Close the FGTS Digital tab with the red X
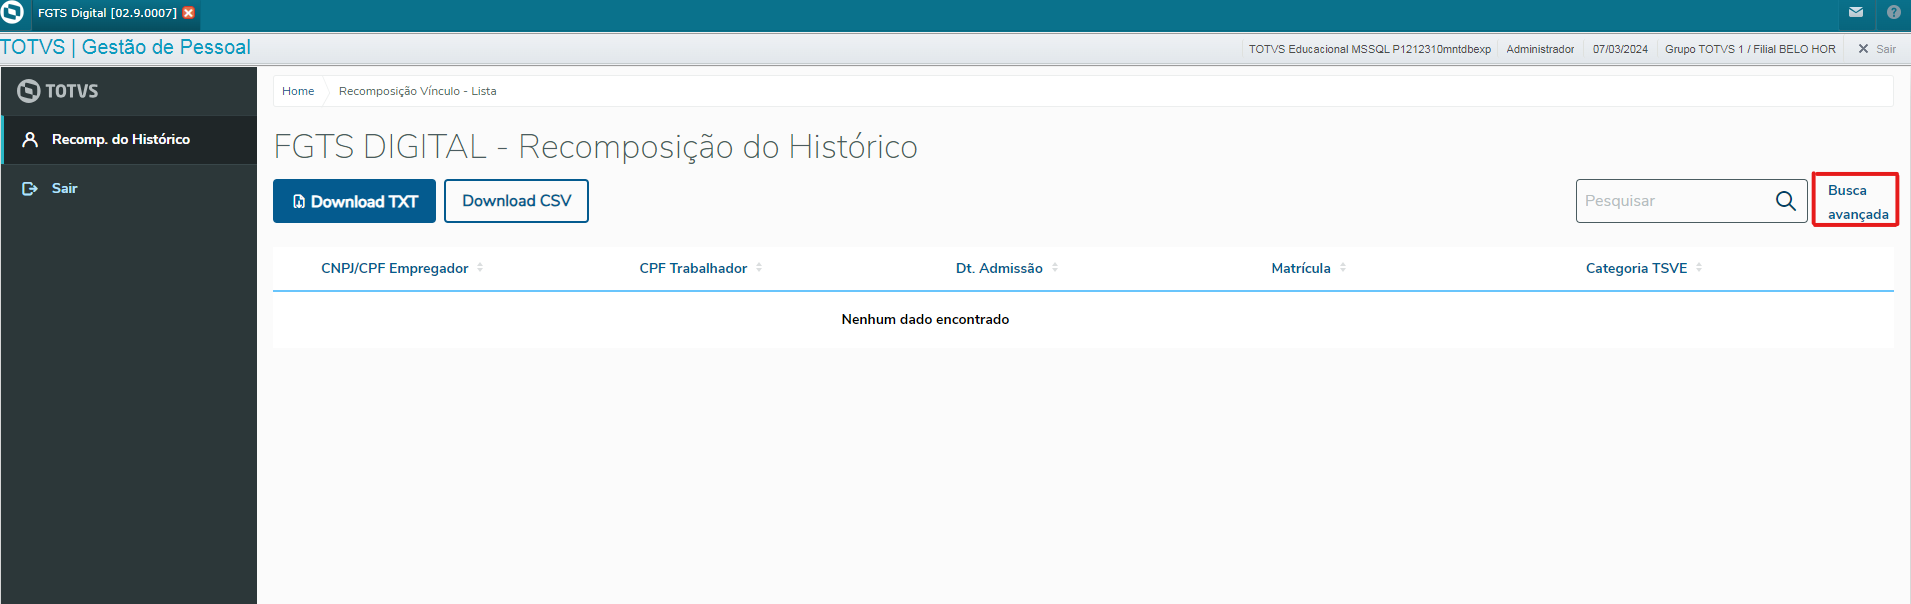 188,13
